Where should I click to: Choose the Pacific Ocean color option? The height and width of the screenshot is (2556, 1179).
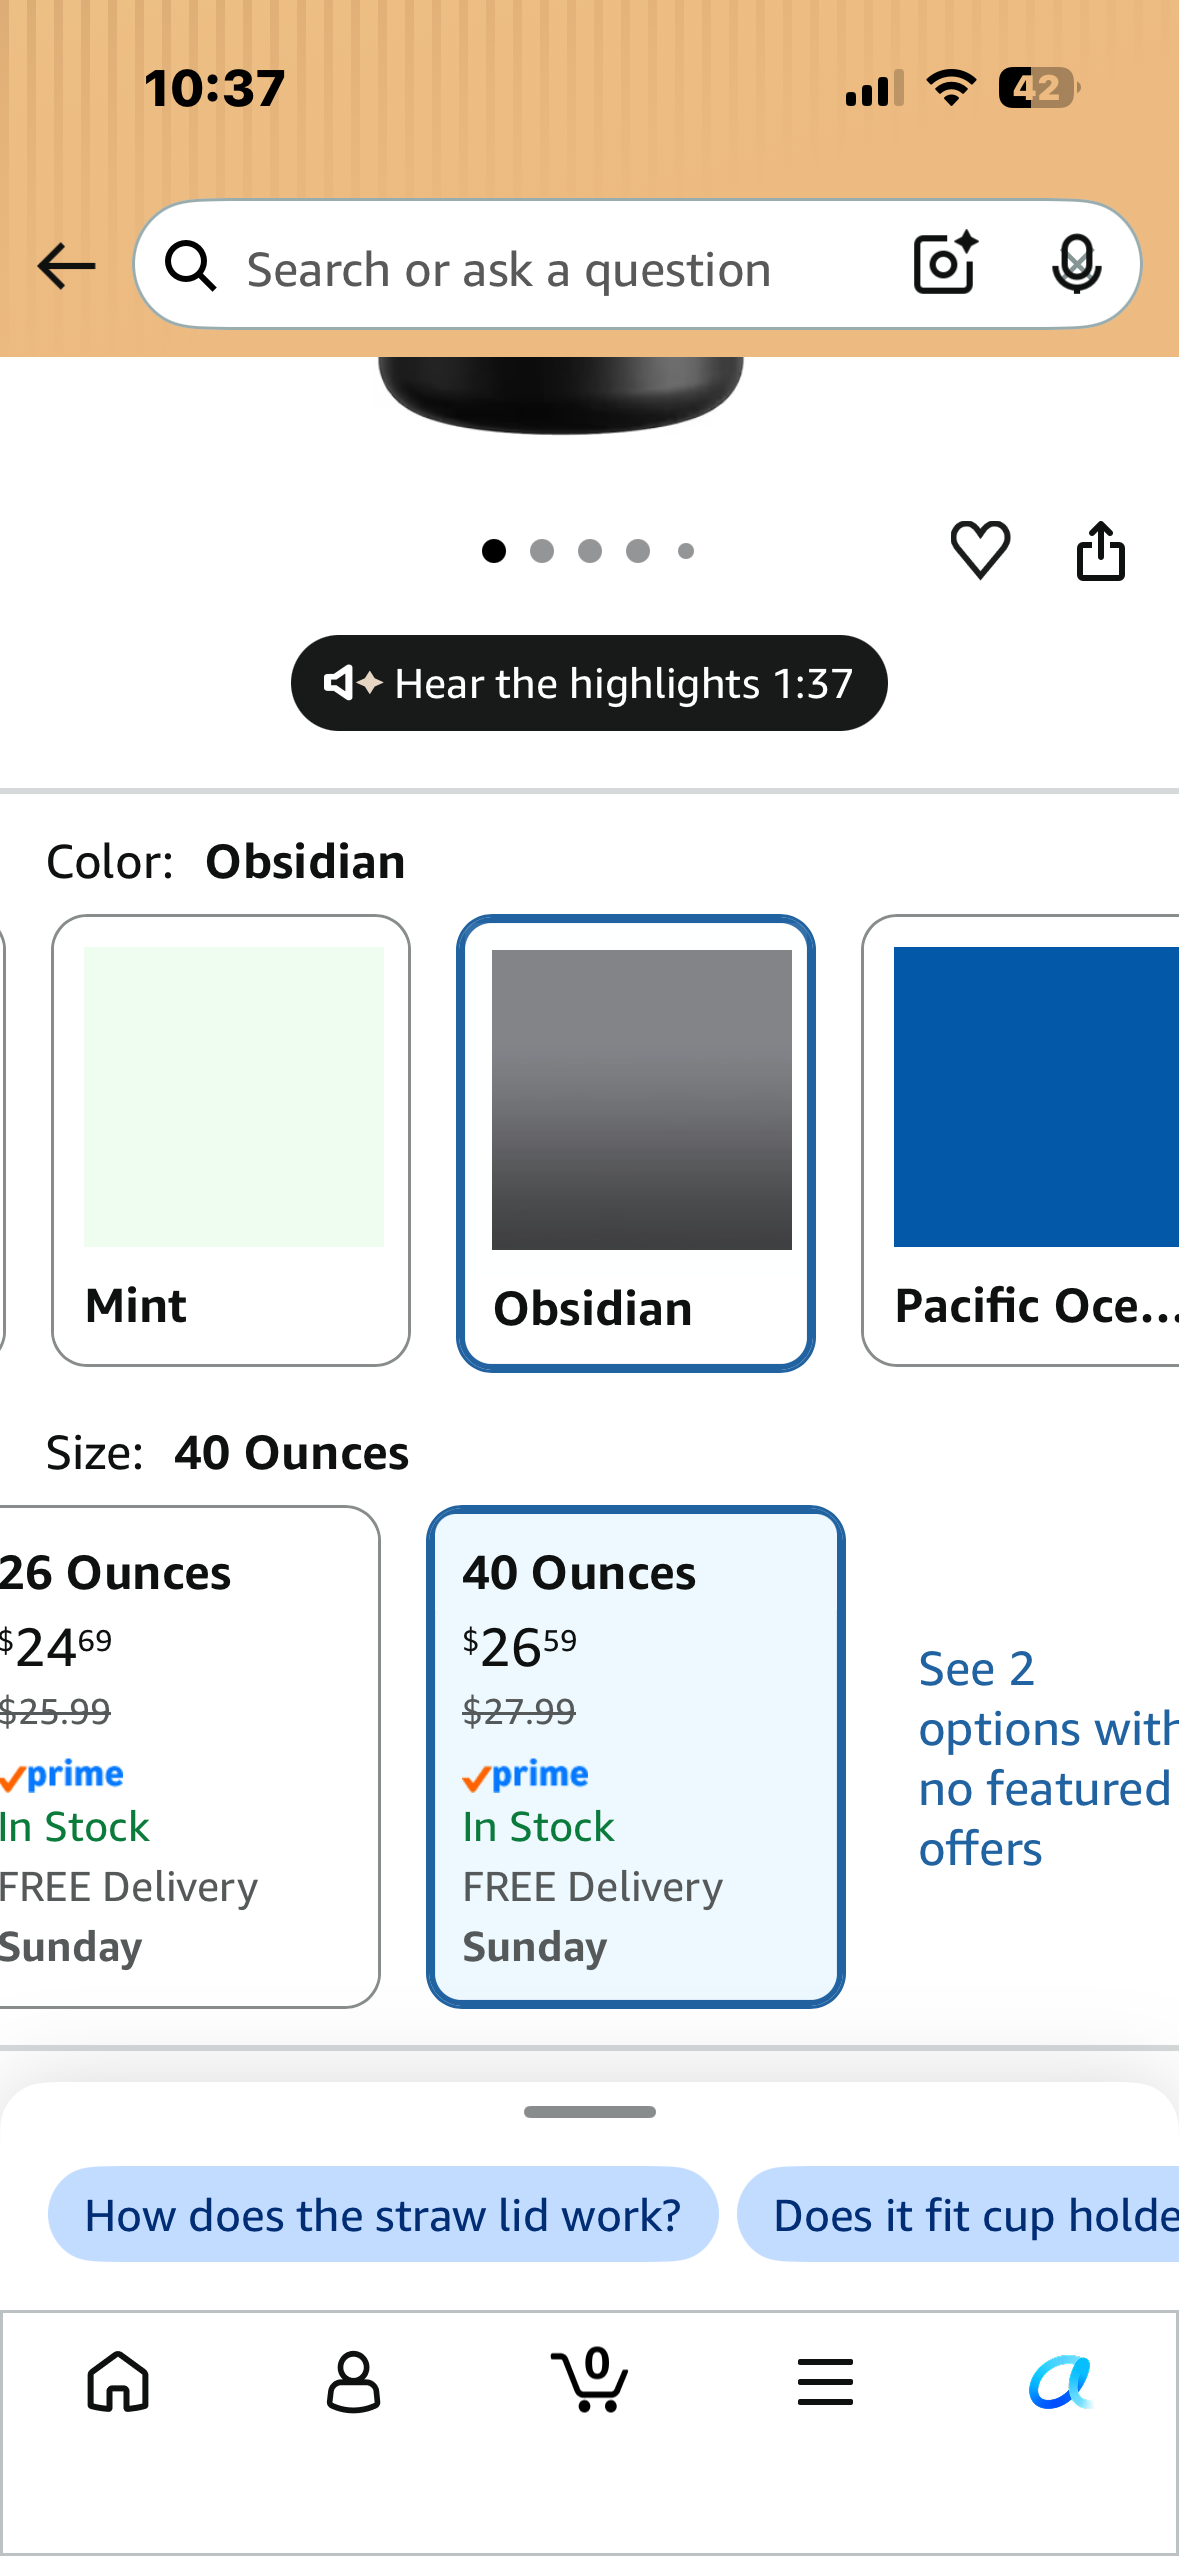1021,1141
